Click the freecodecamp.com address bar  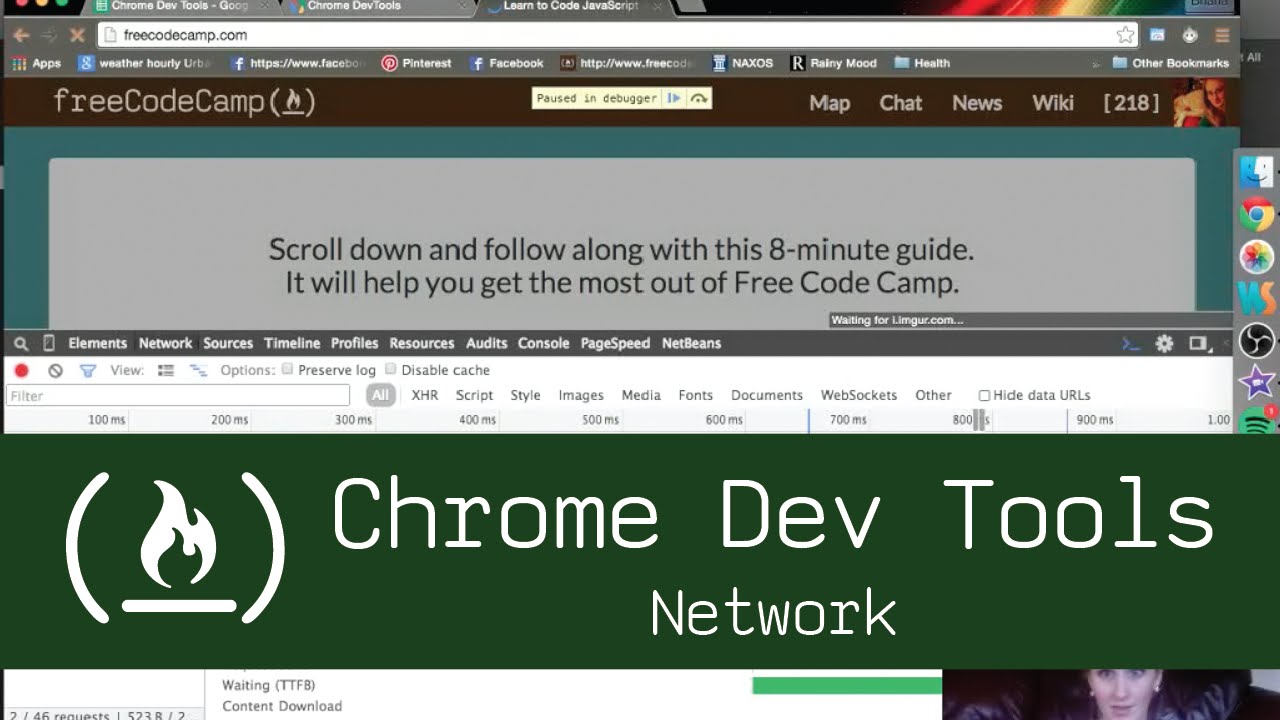618,35
